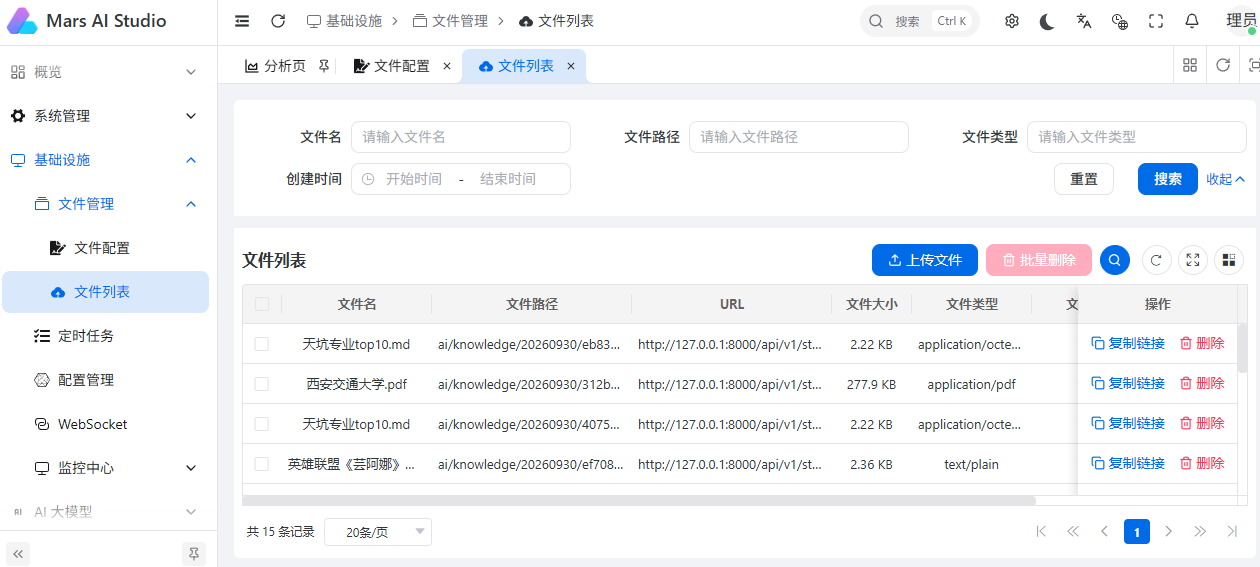Go to previous page
The image size is (1260, 567).
(x=1105, y=531)
